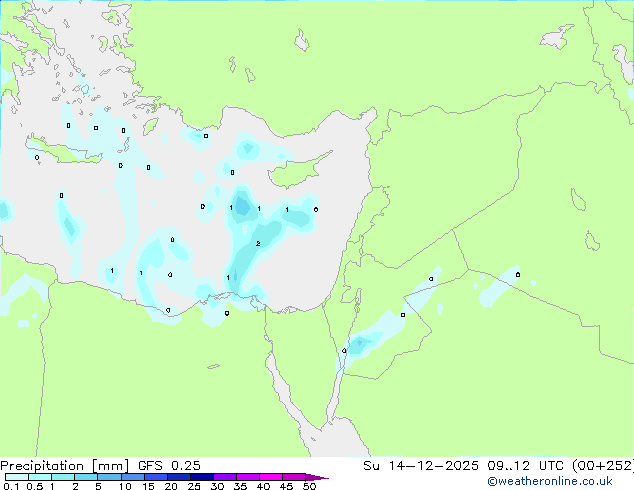Select the 20–25 mm legend color swatch
This screenshot has height=490, width=634.
pos(178,477)
